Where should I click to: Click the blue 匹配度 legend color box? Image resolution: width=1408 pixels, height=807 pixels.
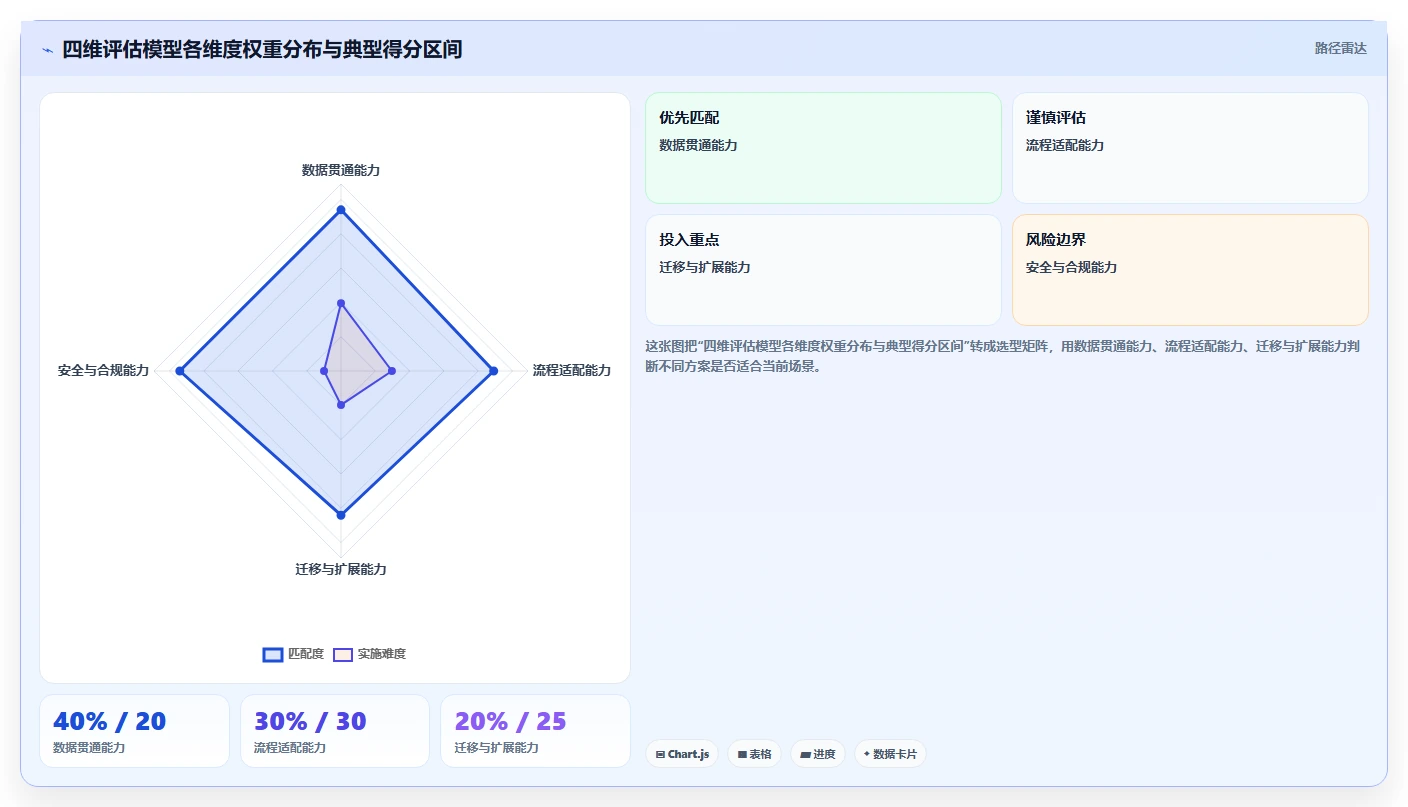click(x=273, y=654)
